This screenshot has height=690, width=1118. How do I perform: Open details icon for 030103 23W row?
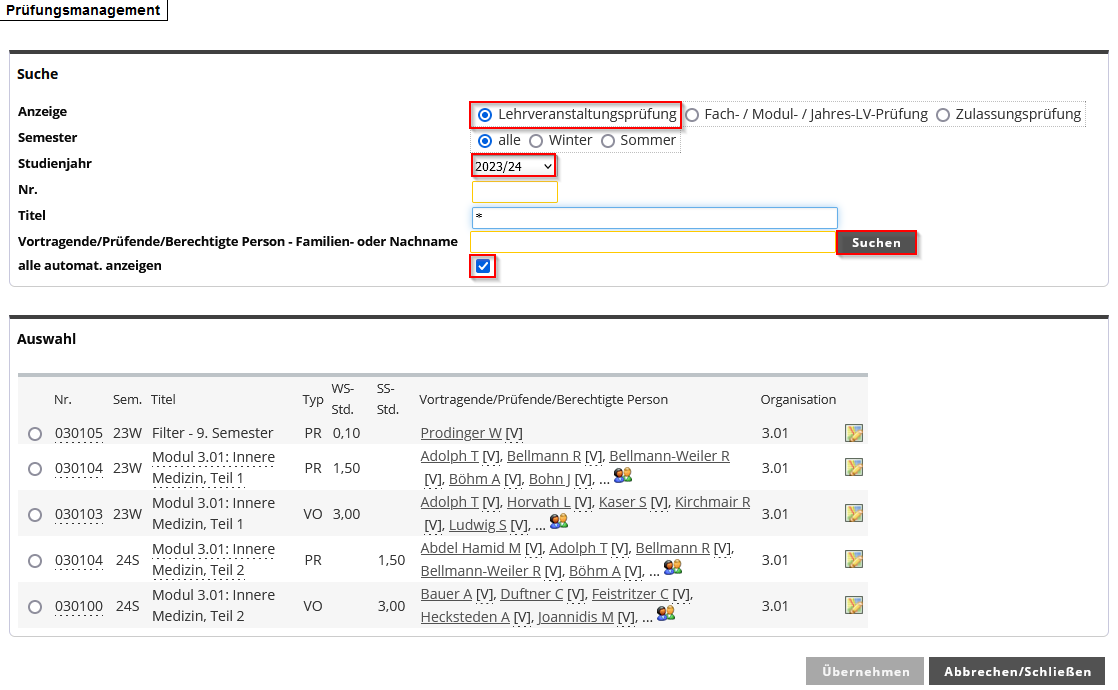(853, 513)
